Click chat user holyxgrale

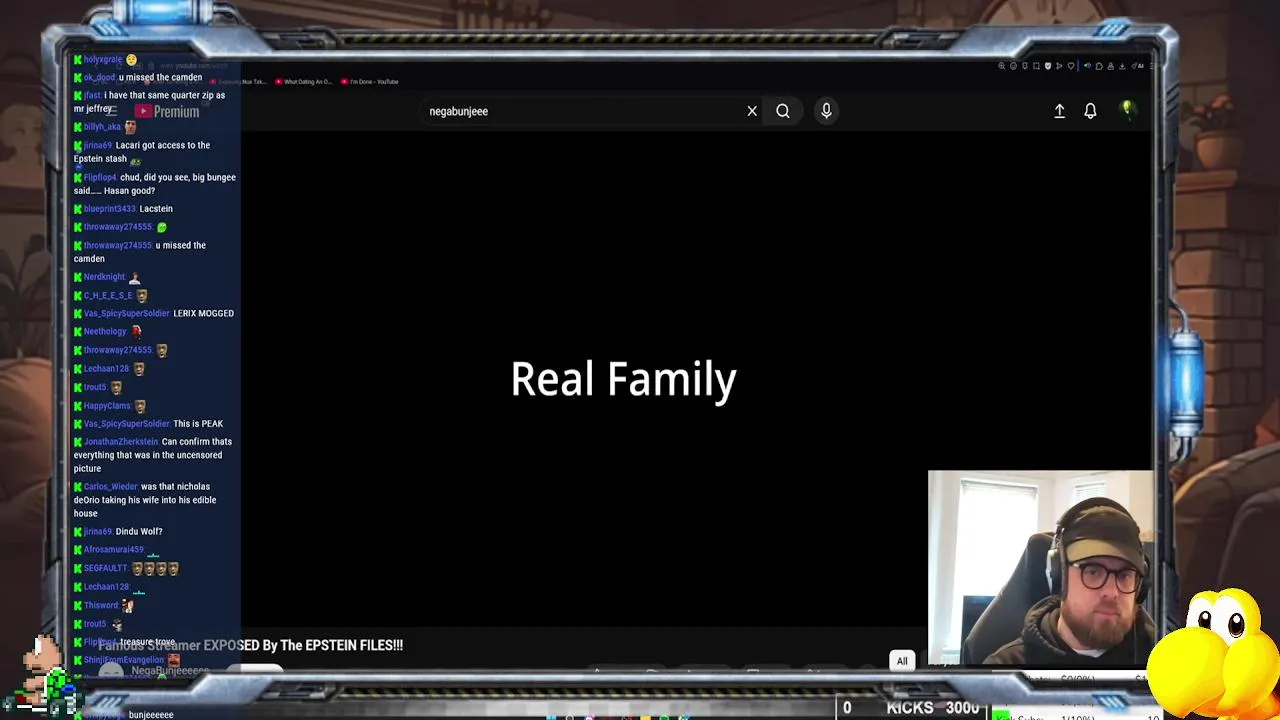point(103,60)
